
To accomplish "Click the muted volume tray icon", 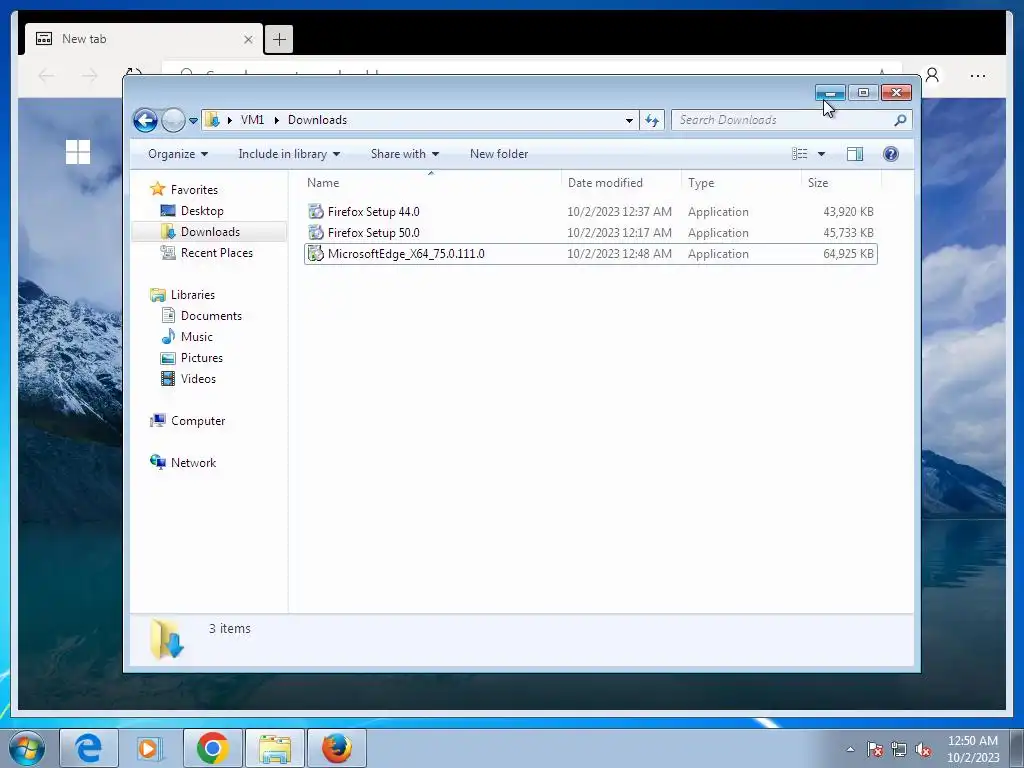I will tap(923, 749).
